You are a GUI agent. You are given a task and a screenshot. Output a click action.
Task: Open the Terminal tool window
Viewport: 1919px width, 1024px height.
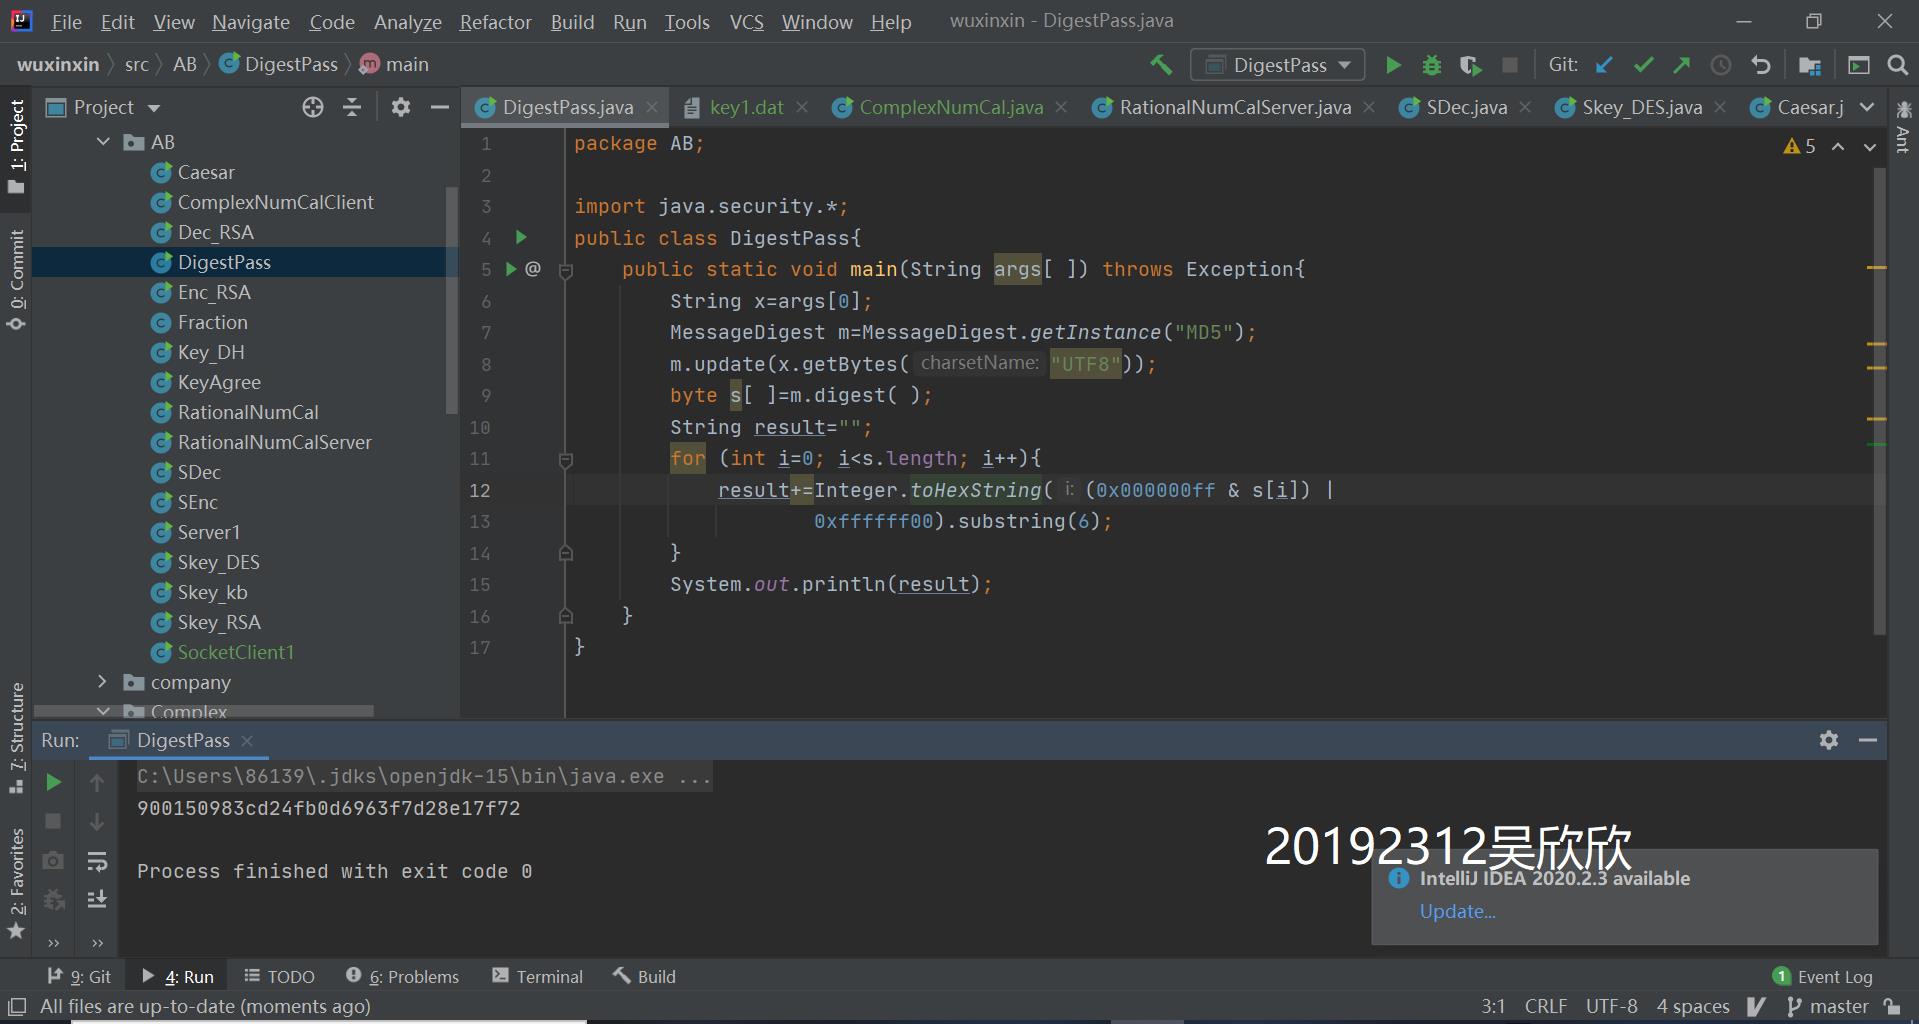tap(538, 976)
